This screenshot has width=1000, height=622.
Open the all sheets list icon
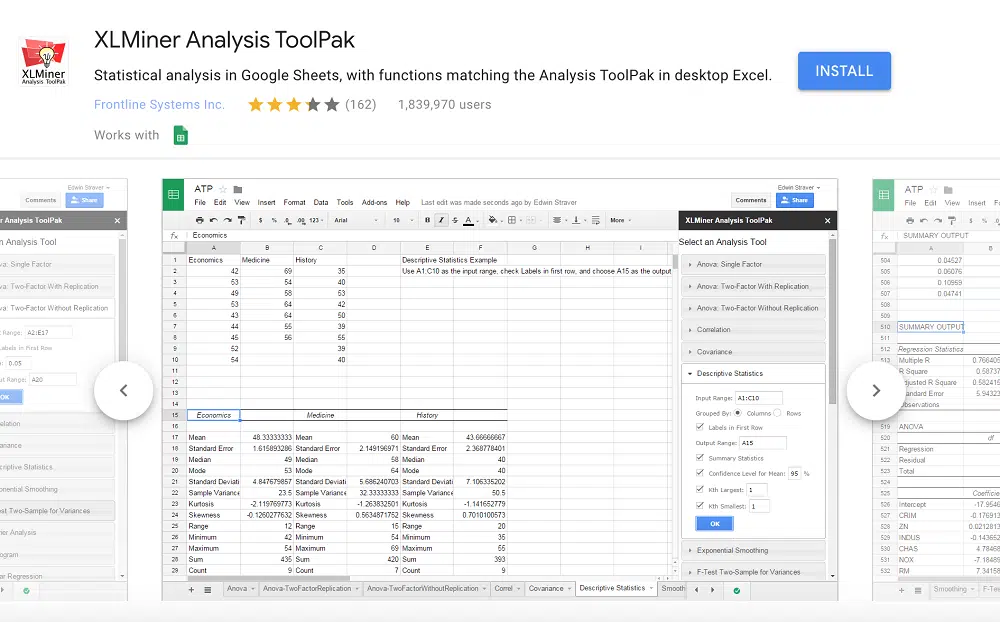(207, 589)
